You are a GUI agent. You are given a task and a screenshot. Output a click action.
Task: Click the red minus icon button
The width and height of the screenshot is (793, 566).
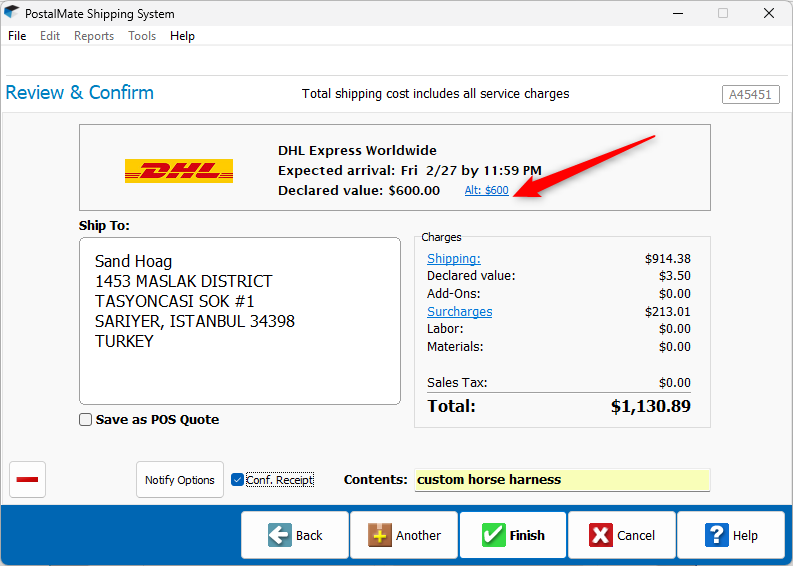(28, 480)
